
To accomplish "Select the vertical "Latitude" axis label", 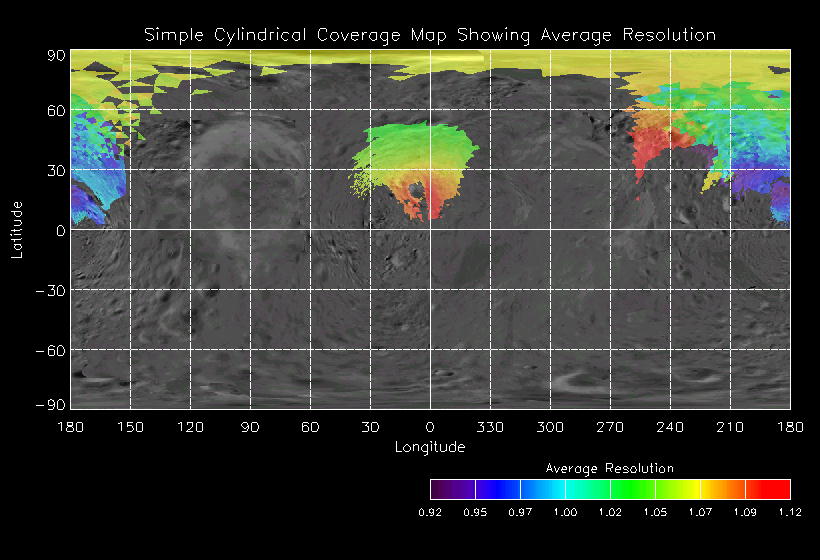I will click(x=17, y=229).
